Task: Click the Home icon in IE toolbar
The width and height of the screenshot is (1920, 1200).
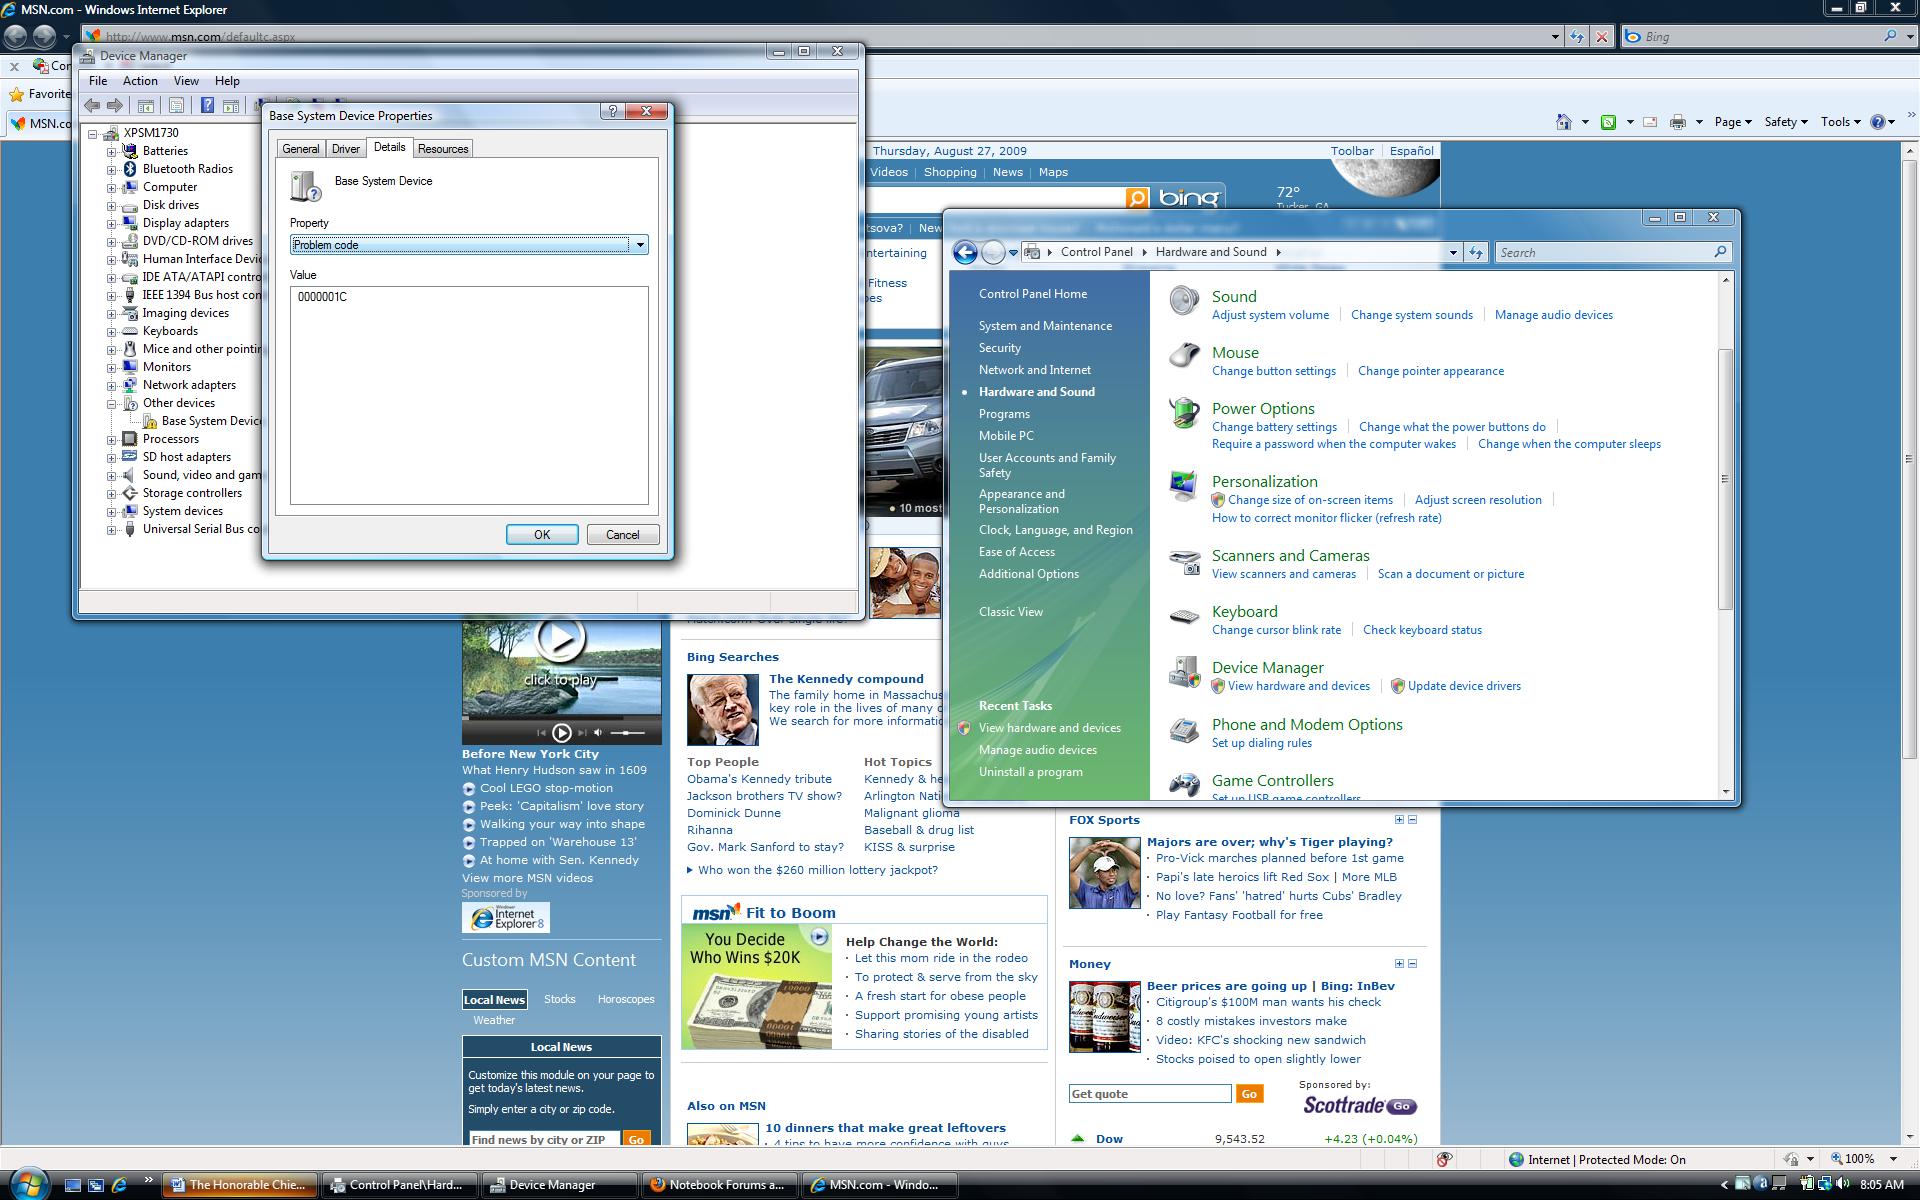Action: 1563,122
